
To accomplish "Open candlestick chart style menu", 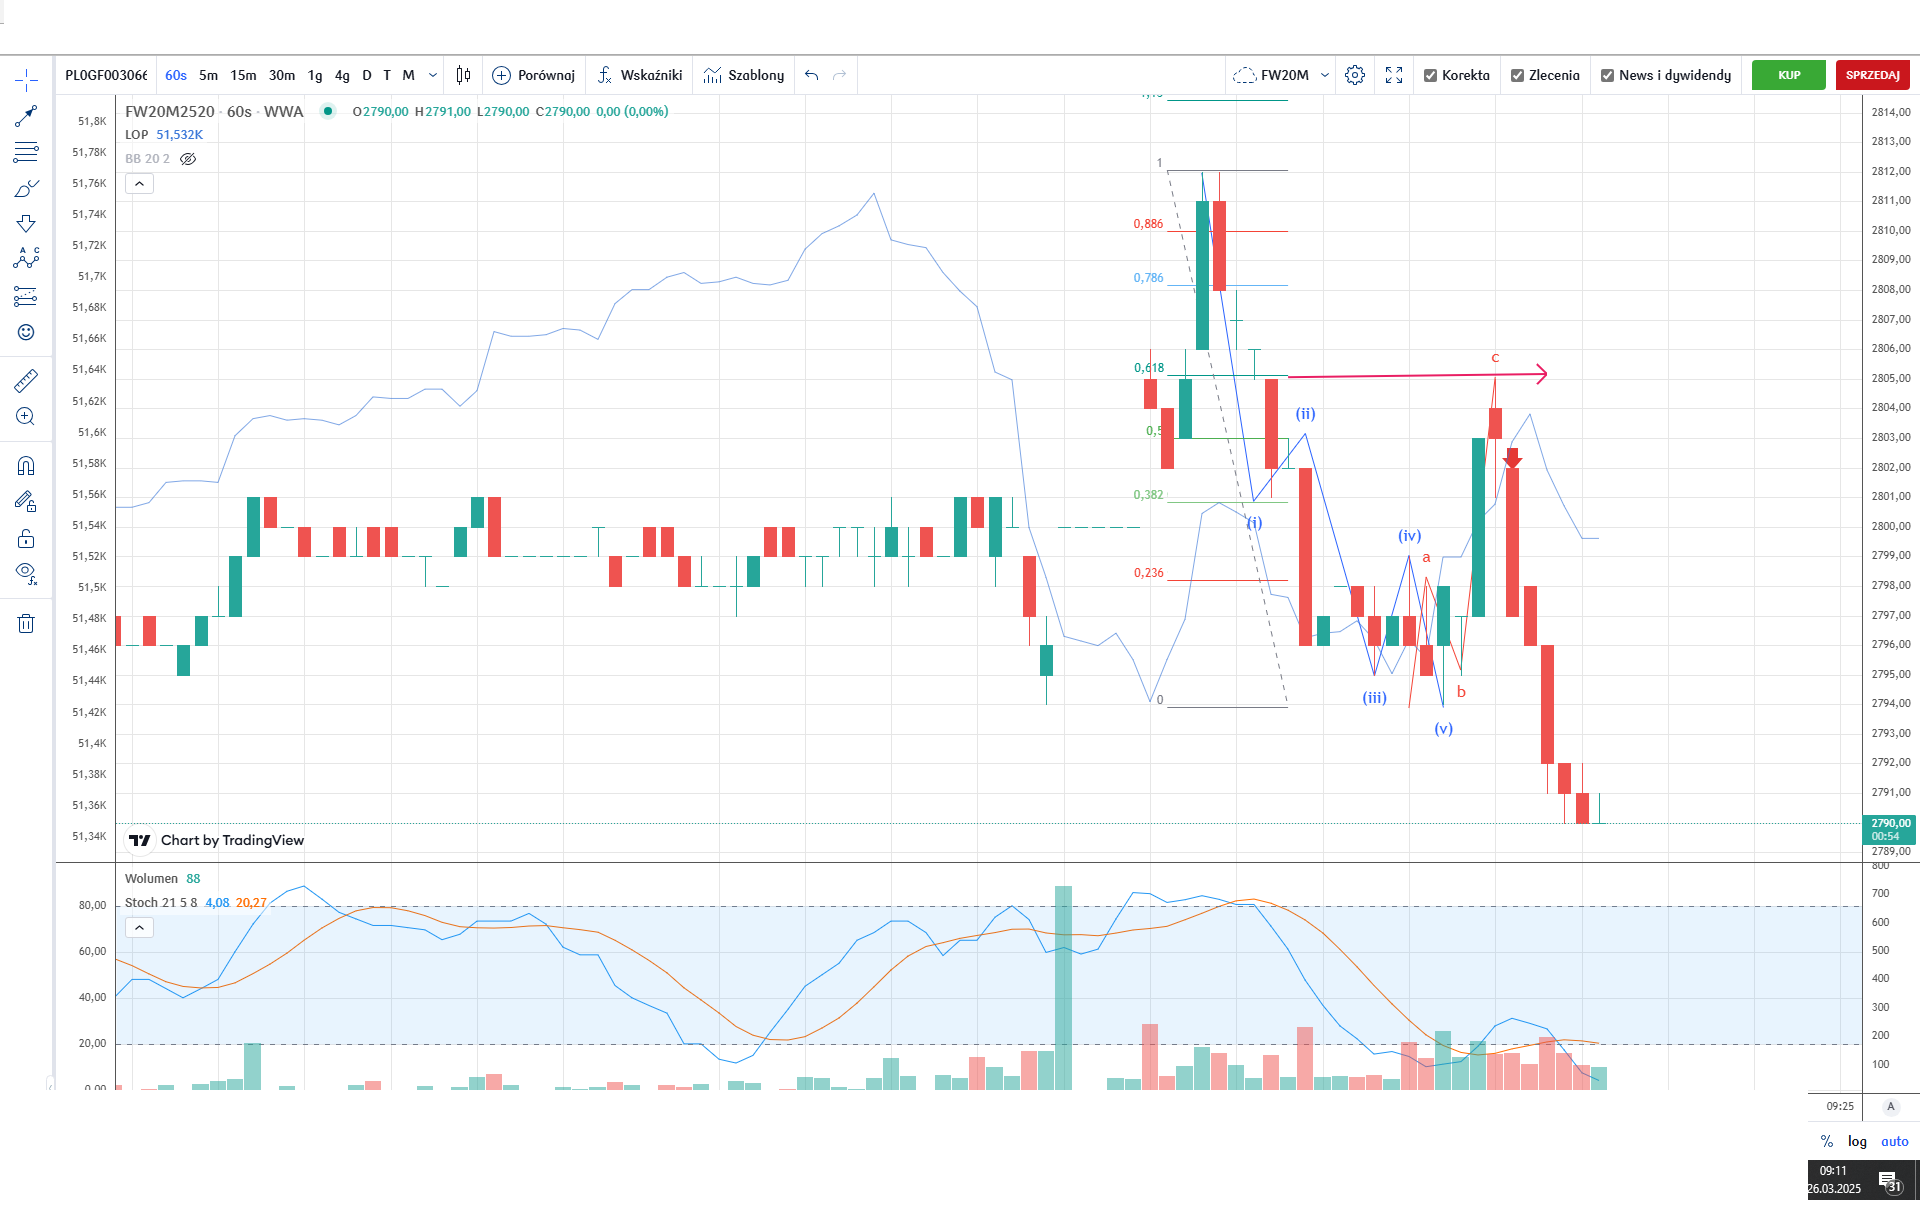I will 463,75.
